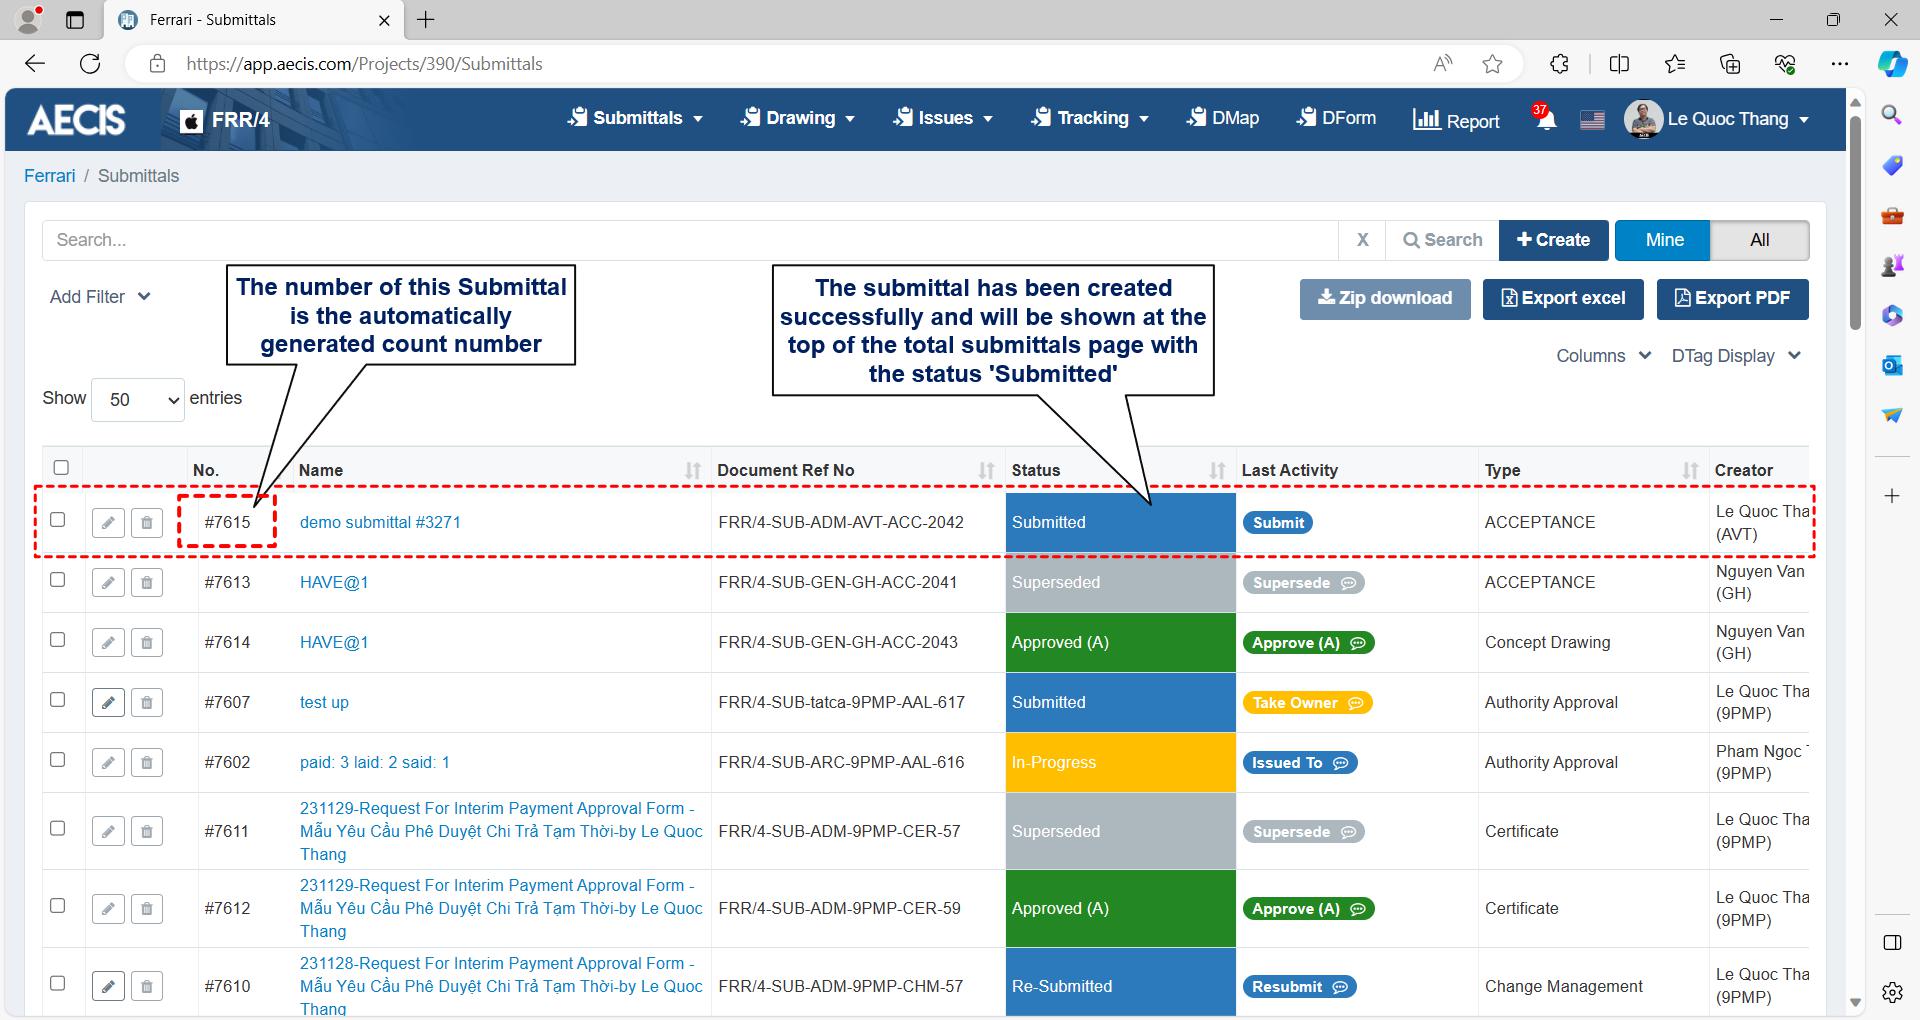Screen dimensions: 1920x1020
Task: Clear search with the X button
Action: (1362, 240)
